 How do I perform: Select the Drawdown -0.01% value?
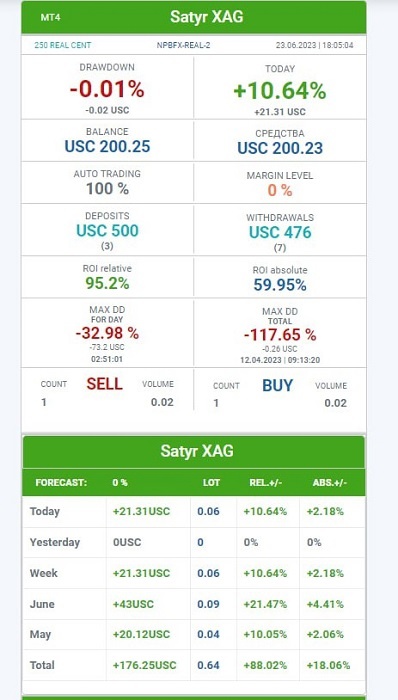pyautogui.click(x=107, y=89)
